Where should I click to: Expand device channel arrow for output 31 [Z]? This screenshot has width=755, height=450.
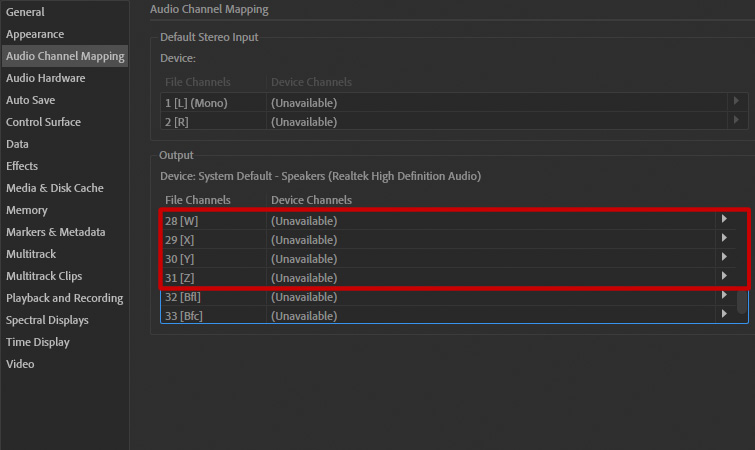[x=723, y=277]
